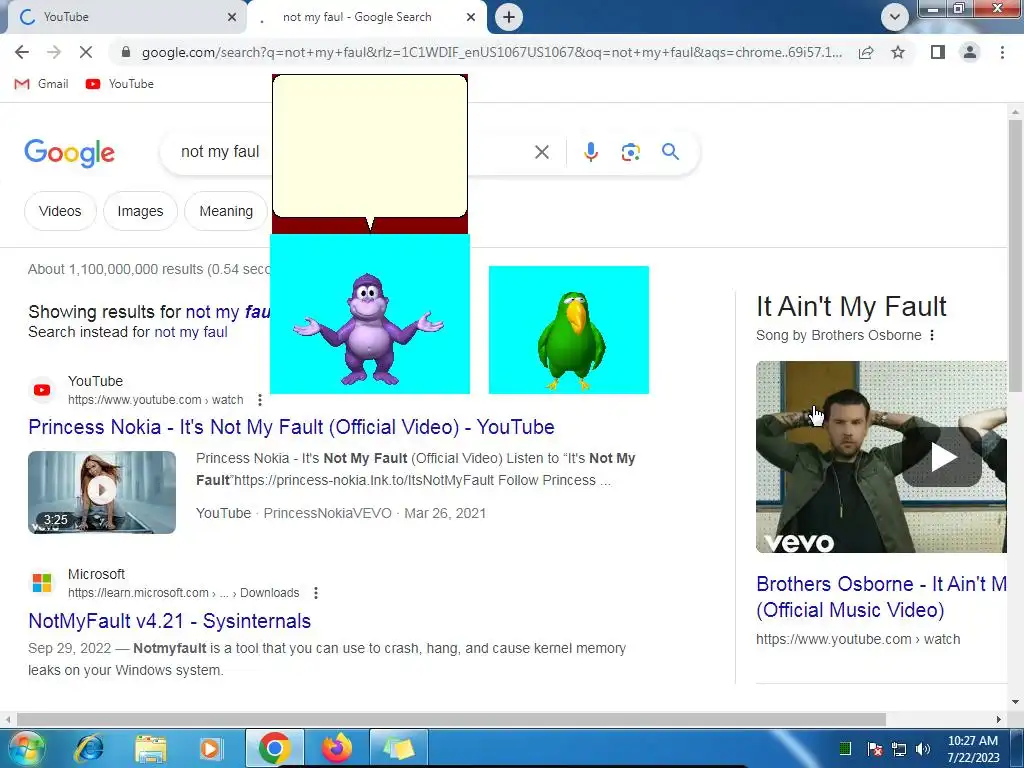
Task: Click the scroll-down arrow on vertical scrollbar
Action: tap(1015, 703)
